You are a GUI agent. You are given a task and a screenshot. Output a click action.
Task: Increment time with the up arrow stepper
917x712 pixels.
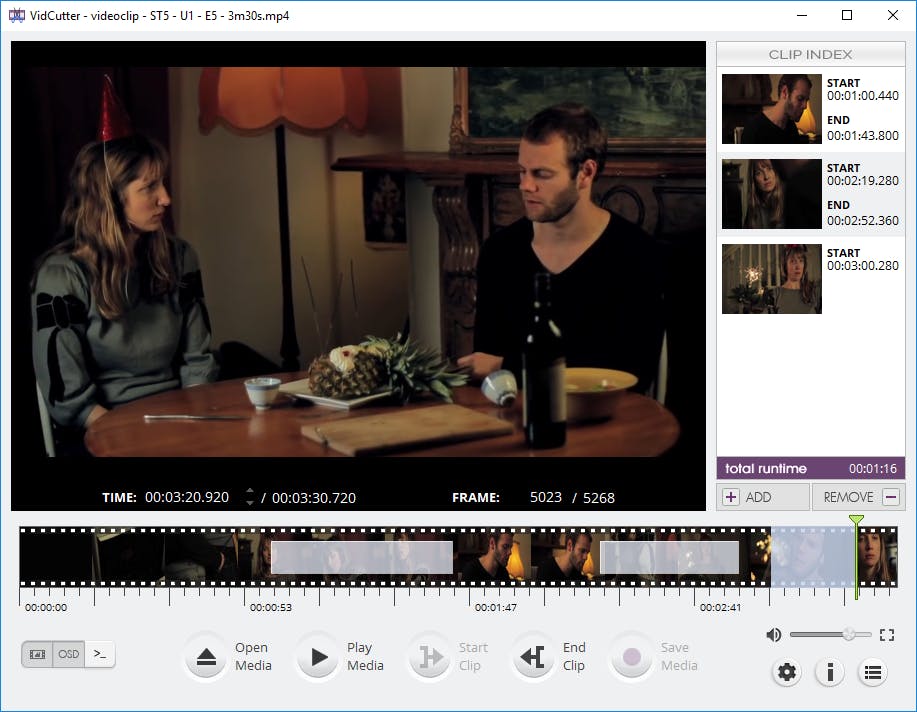point(250,491)
